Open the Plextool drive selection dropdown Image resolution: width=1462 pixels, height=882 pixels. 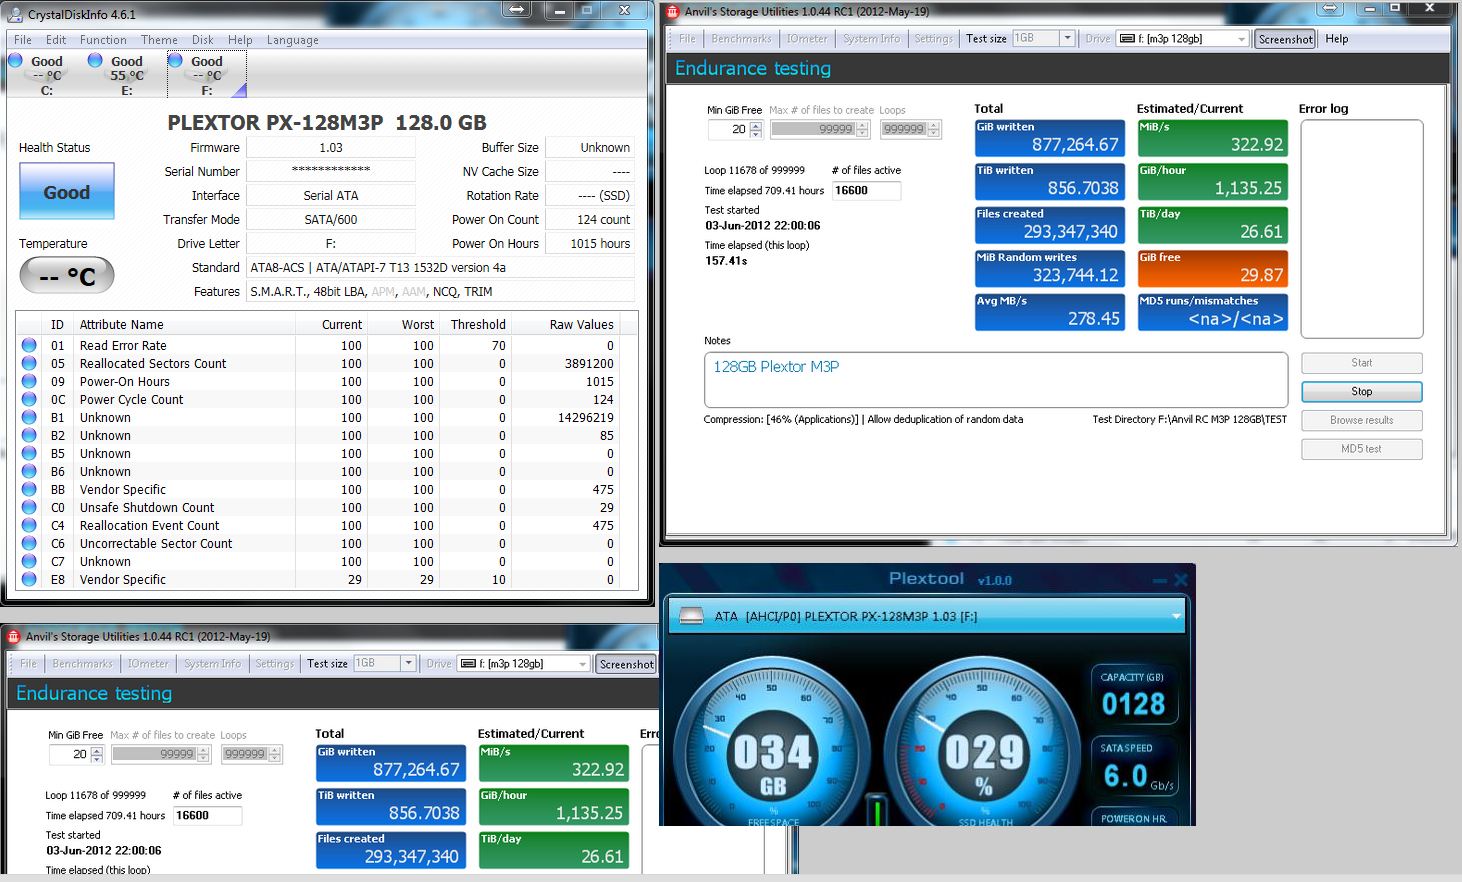point(1177,616)
